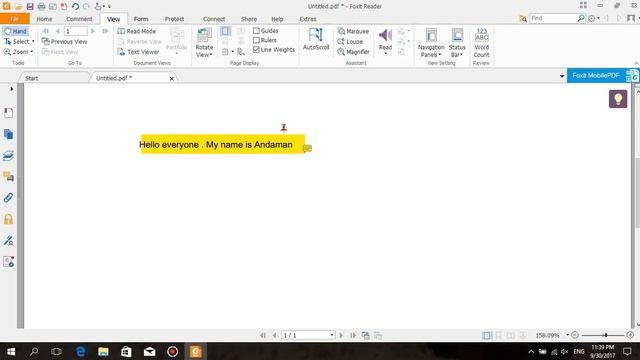The image size is (640, 360).
Task: Switch to the Home tab
Action: coord(44,19)
